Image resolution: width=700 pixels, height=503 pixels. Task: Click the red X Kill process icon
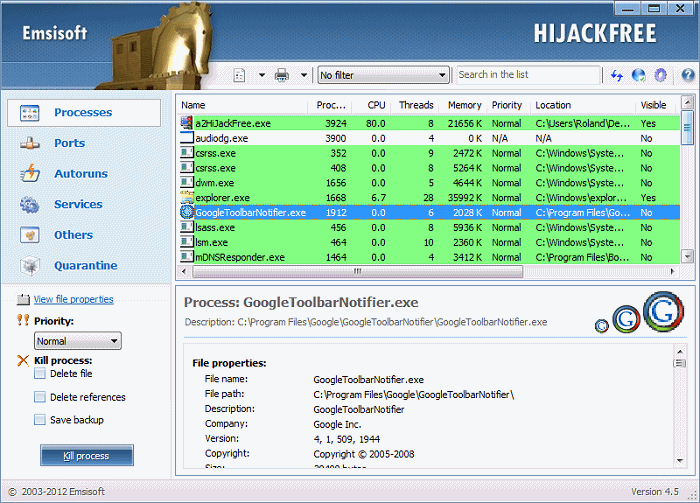[x=23, y=360]
